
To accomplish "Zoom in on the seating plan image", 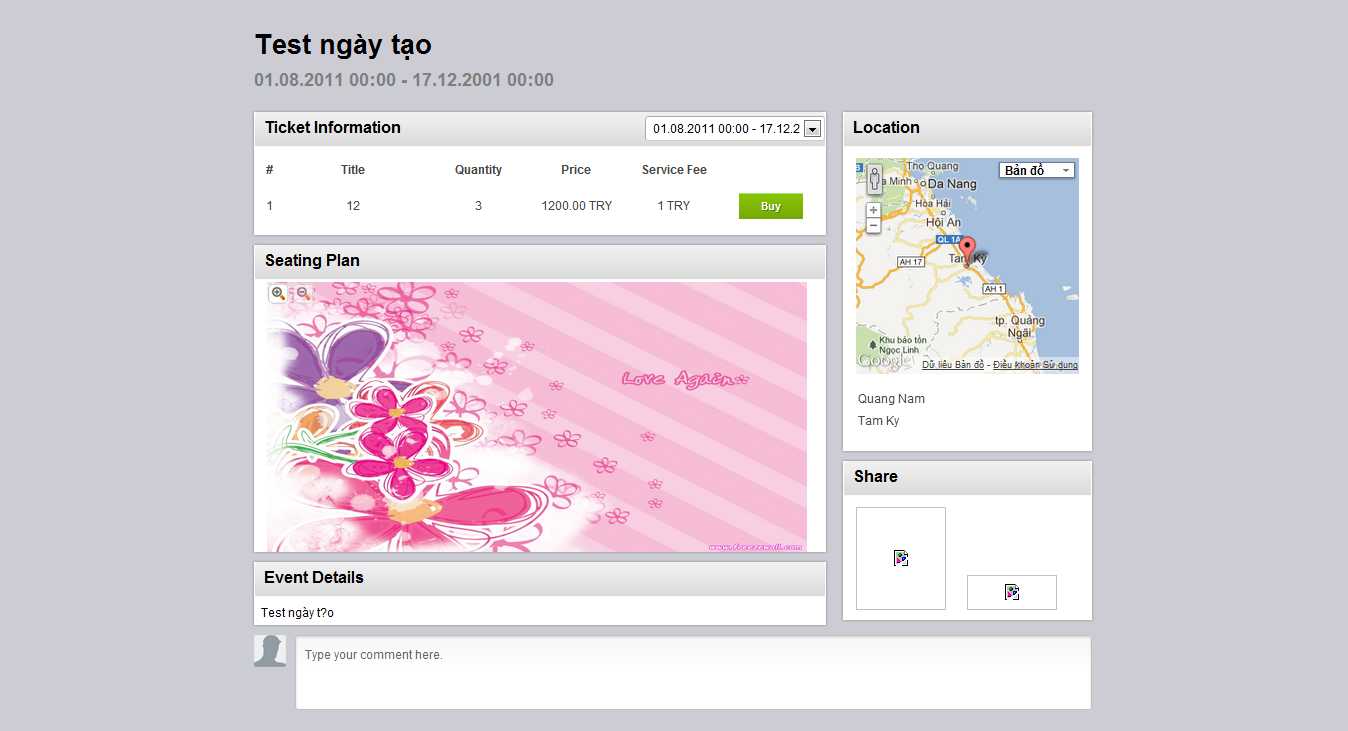I will [278, 293].
